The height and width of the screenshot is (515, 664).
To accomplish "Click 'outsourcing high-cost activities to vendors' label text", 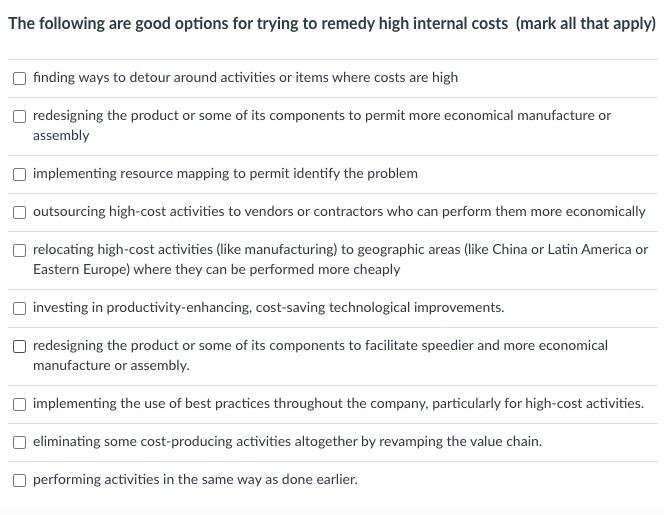I will click(339, 211).
